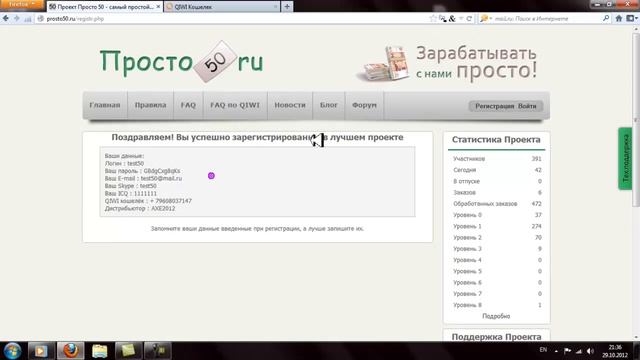The image size is (640, 360).
Task: Go to the Новости page
Action: coord(290,105)
